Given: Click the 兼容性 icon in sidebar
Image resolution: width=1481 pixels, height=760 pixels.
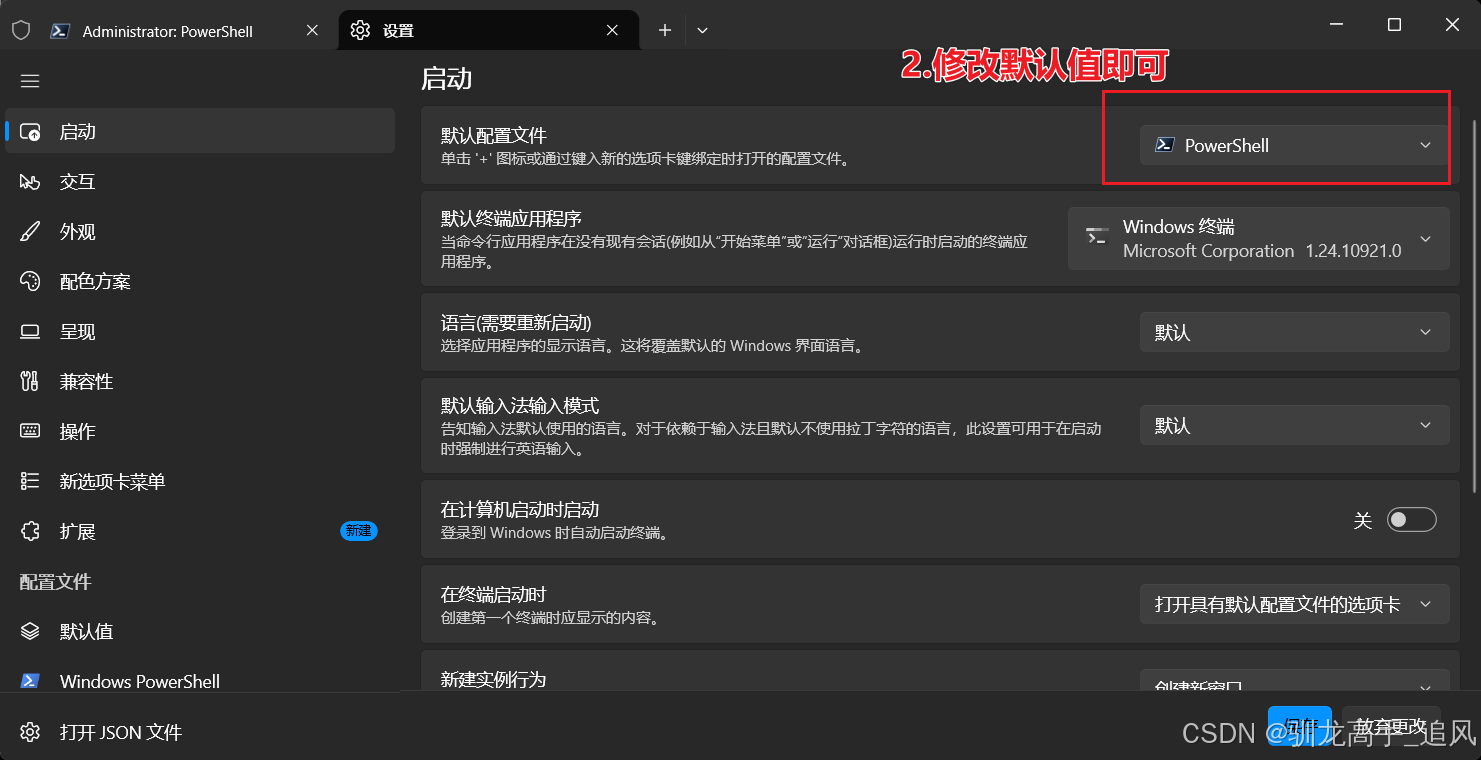Looking at the screenshot, I should coord(30,382).
